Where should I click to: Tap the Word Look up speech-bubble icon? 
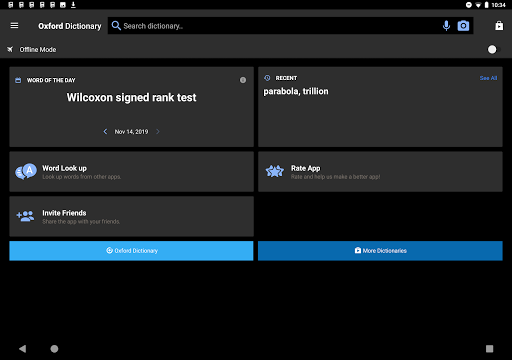(26, 171)
